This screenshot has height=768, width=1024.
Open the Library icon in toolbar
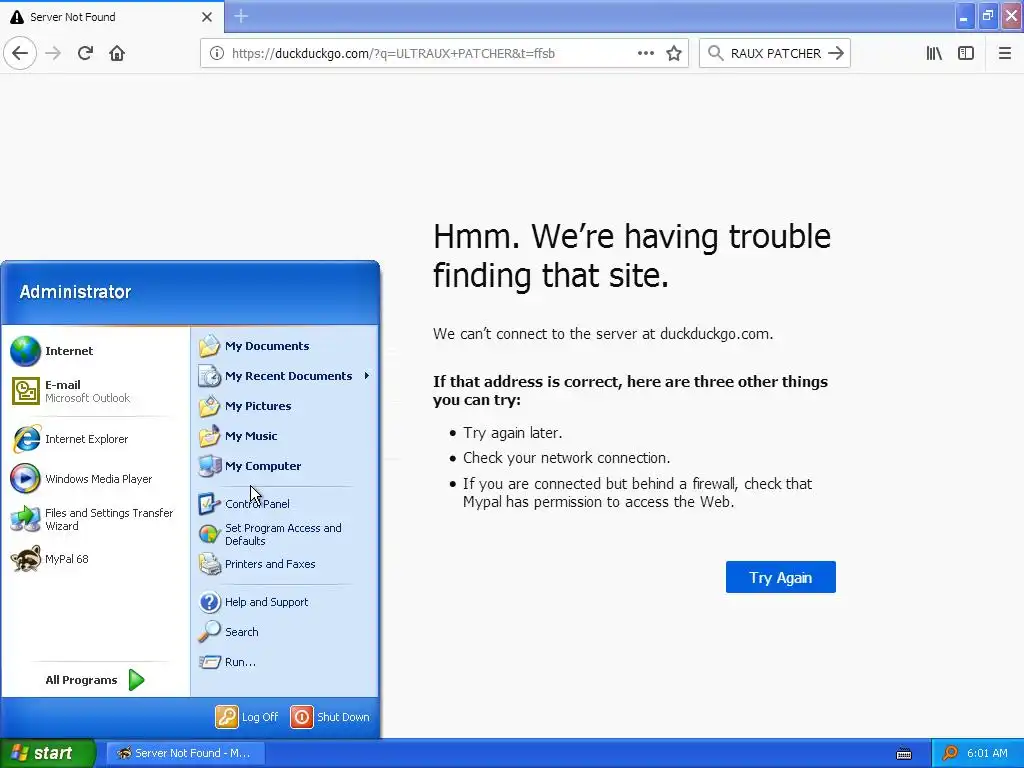pyautogui.click(x=934, y=54)
